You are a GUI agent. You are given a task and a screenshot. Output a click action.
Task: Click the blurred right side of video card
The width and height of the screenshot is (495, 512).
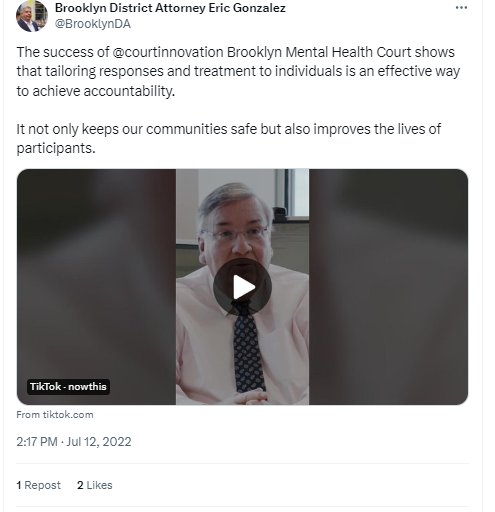[x=388, y=287]
